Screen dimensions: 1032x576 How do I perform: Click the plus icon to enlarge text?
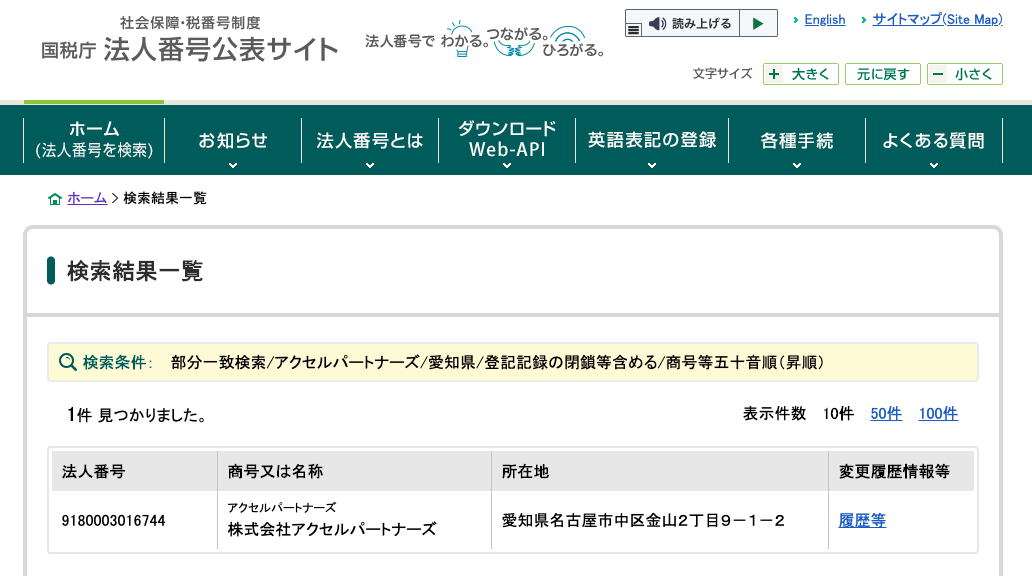[x=774, y=74]
